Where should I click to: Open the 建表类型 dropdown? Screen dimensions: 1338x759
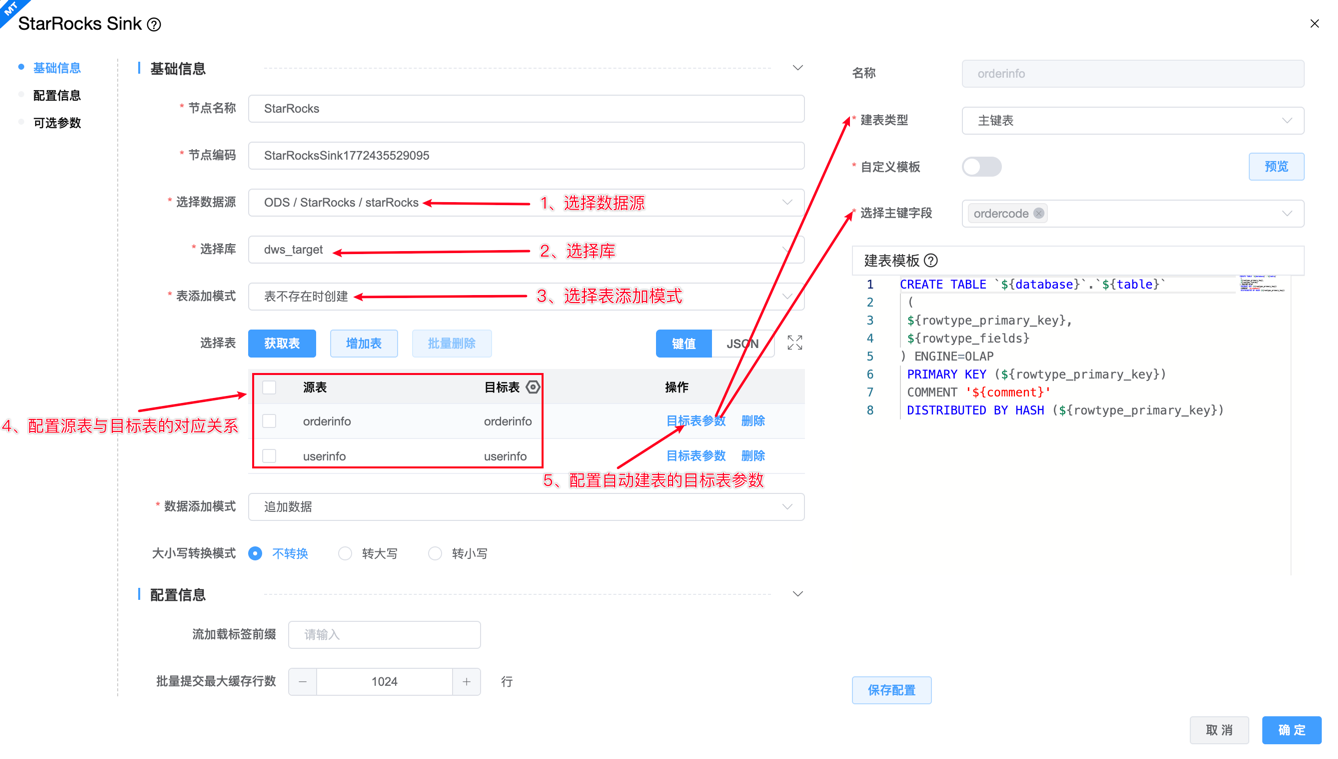1132,121
